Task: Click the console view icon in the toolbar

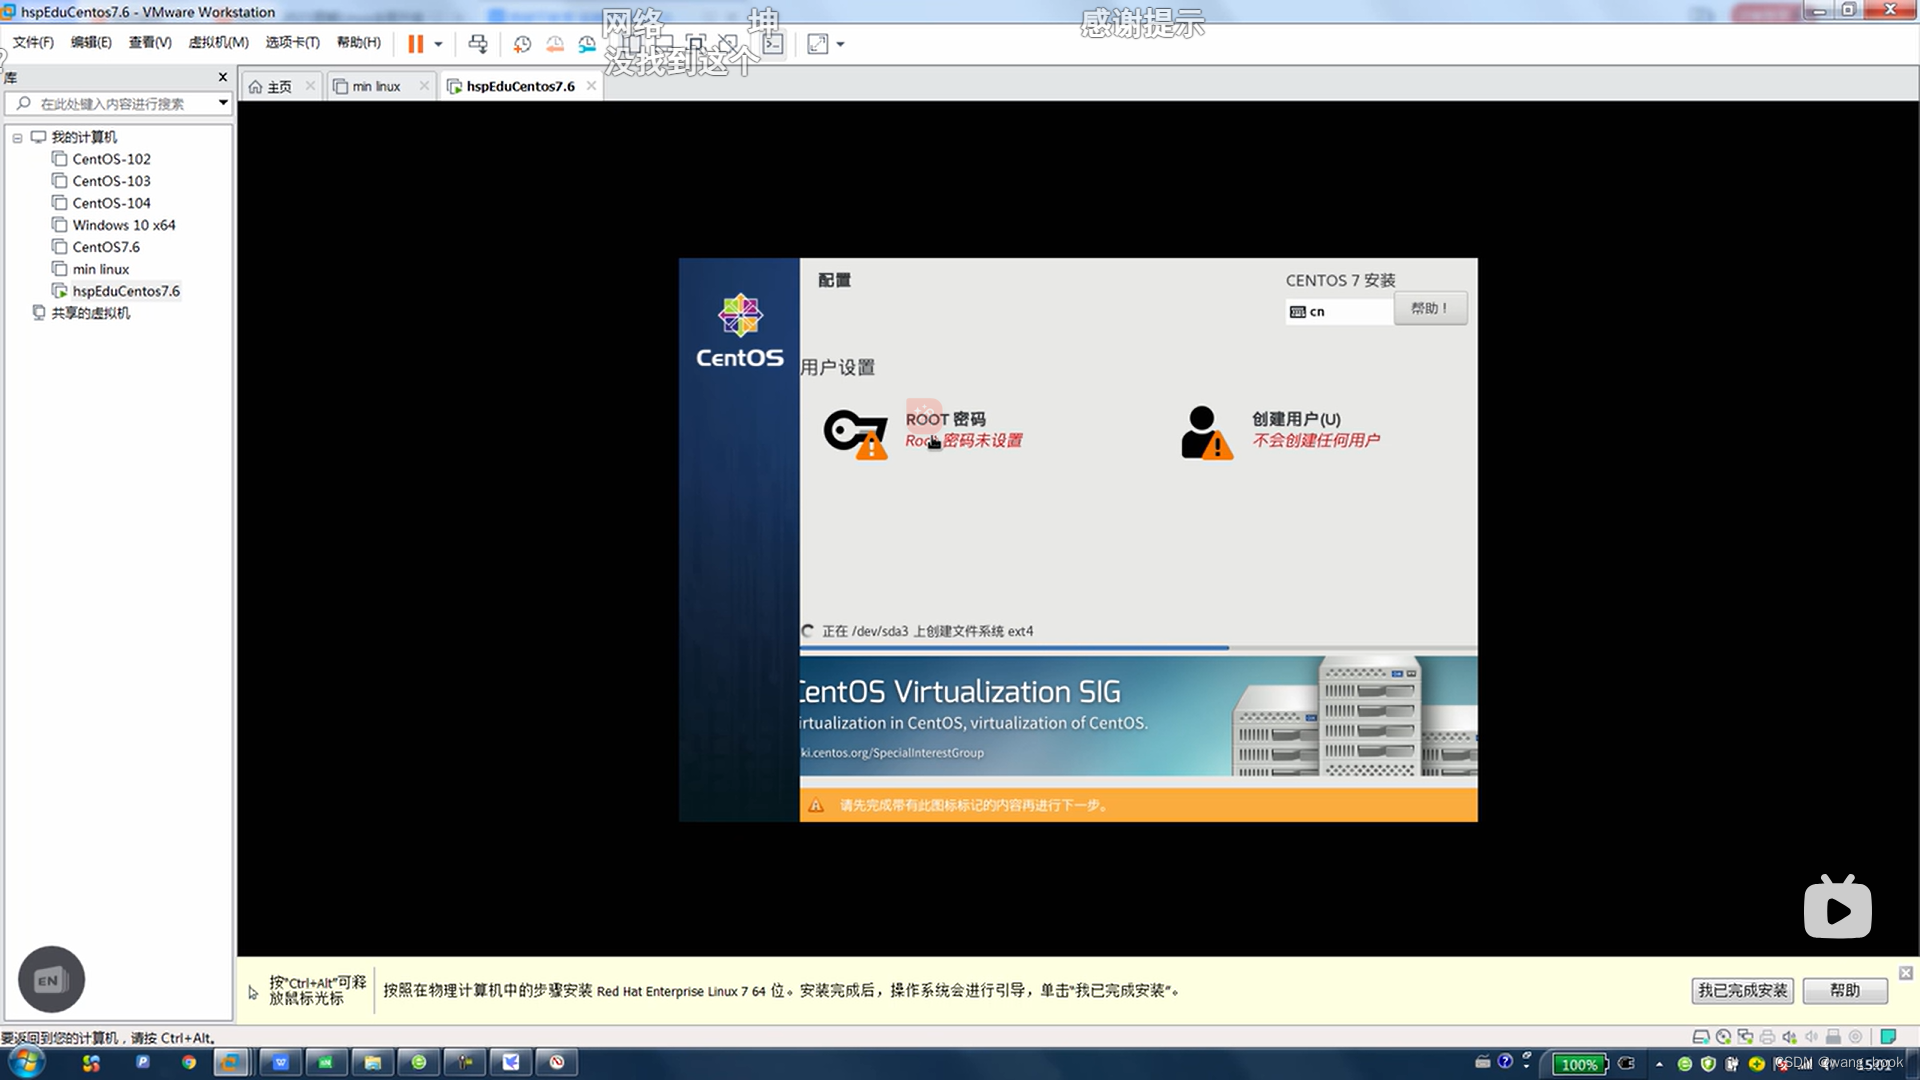Action: [x=773, y=44]
